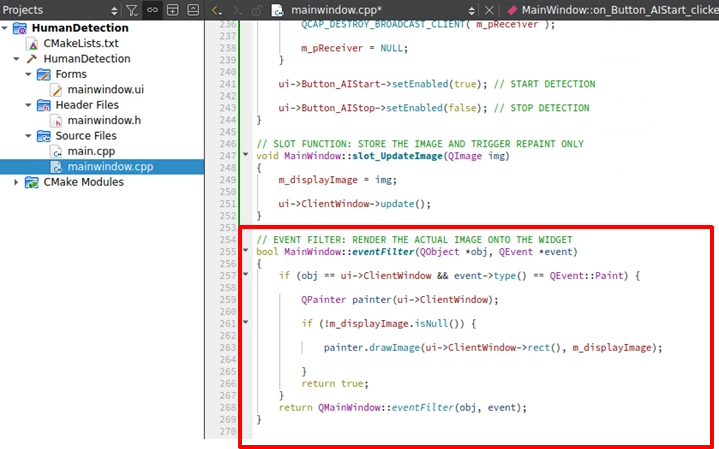Fold eventFilter function at line 255
Screen dimensions: 719x449
tap(246, 251)
